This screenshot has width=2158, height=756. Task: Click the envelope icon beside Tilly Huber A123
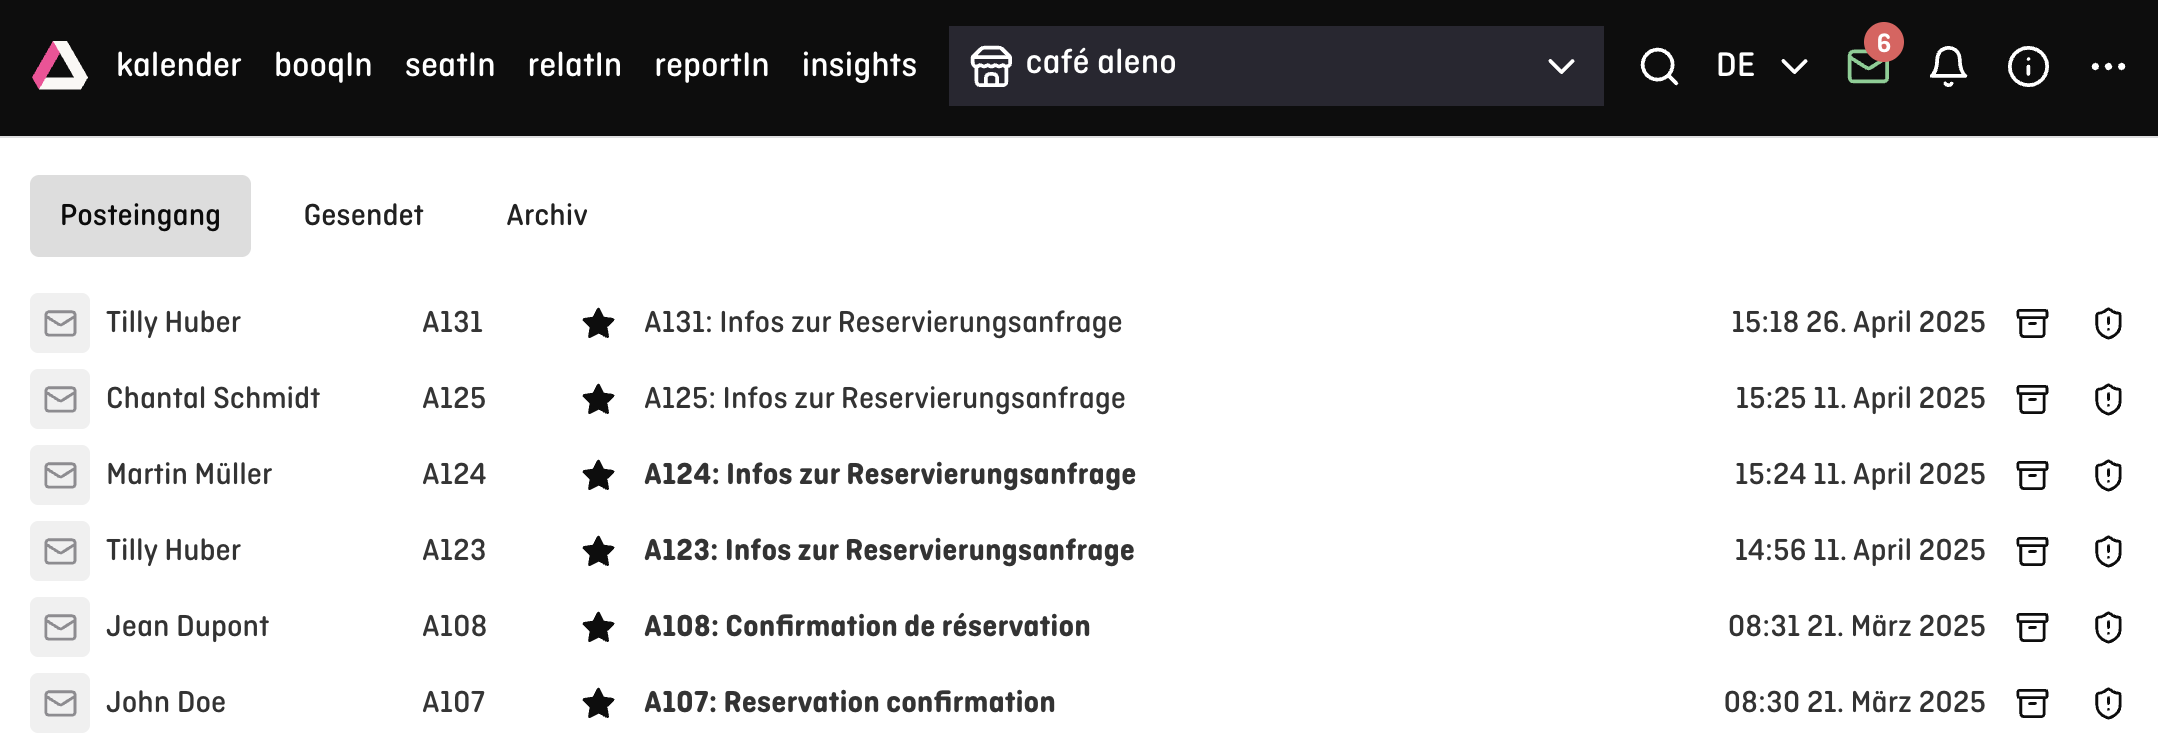[x=60, y=551]
